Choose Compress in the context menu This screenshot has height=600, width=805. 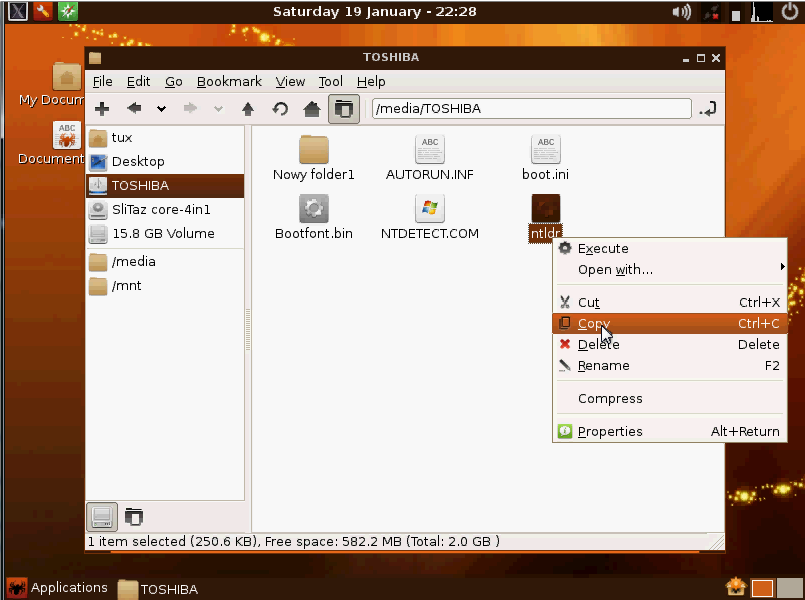(x=669, y=399)
